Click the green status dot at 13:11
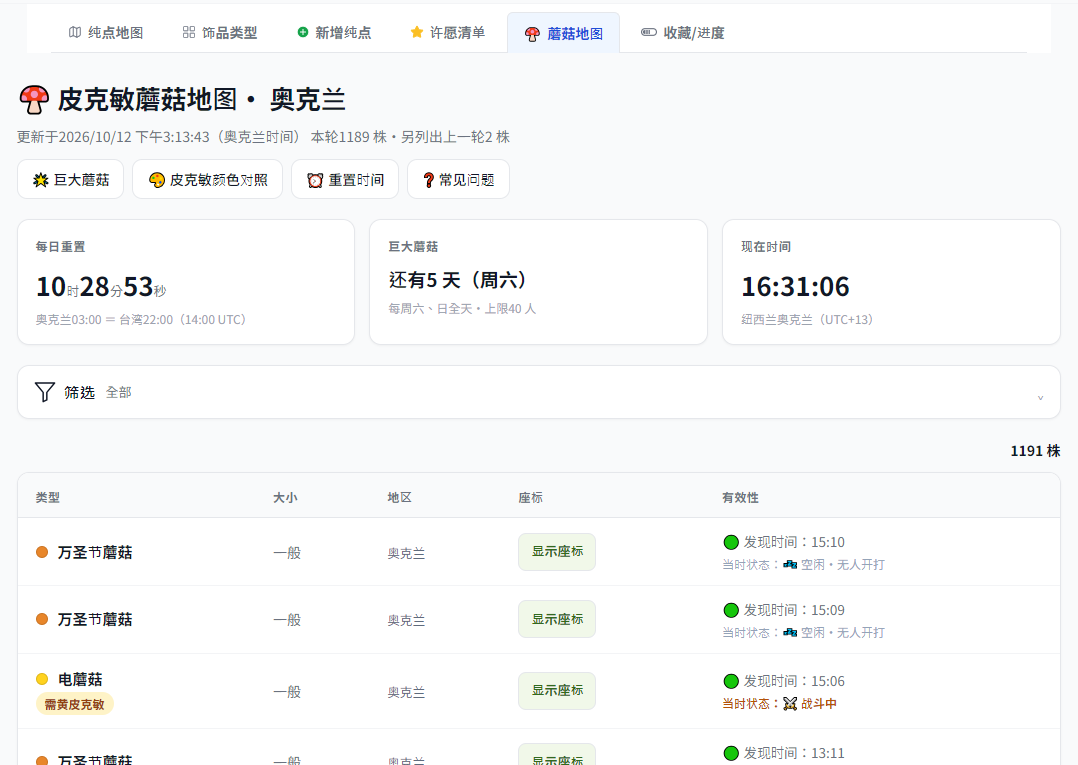Screen dimensions: 1078x765 point(731,753)
